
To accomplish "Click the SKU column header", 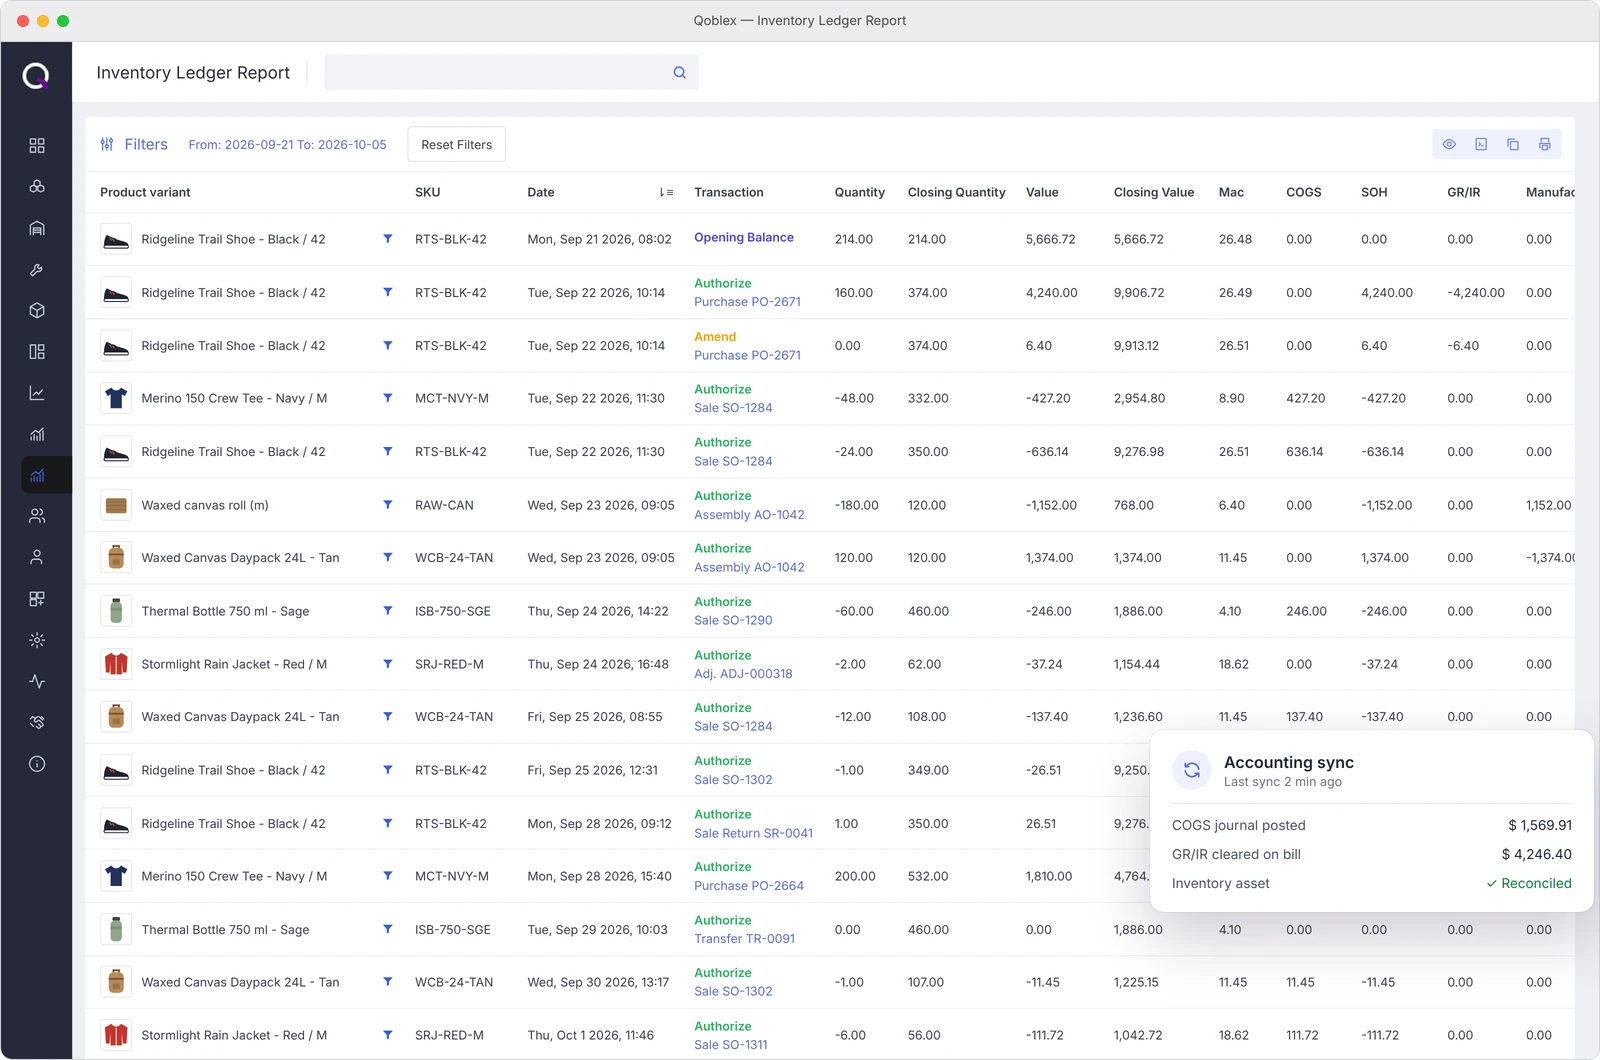I will tap(427, 192).
